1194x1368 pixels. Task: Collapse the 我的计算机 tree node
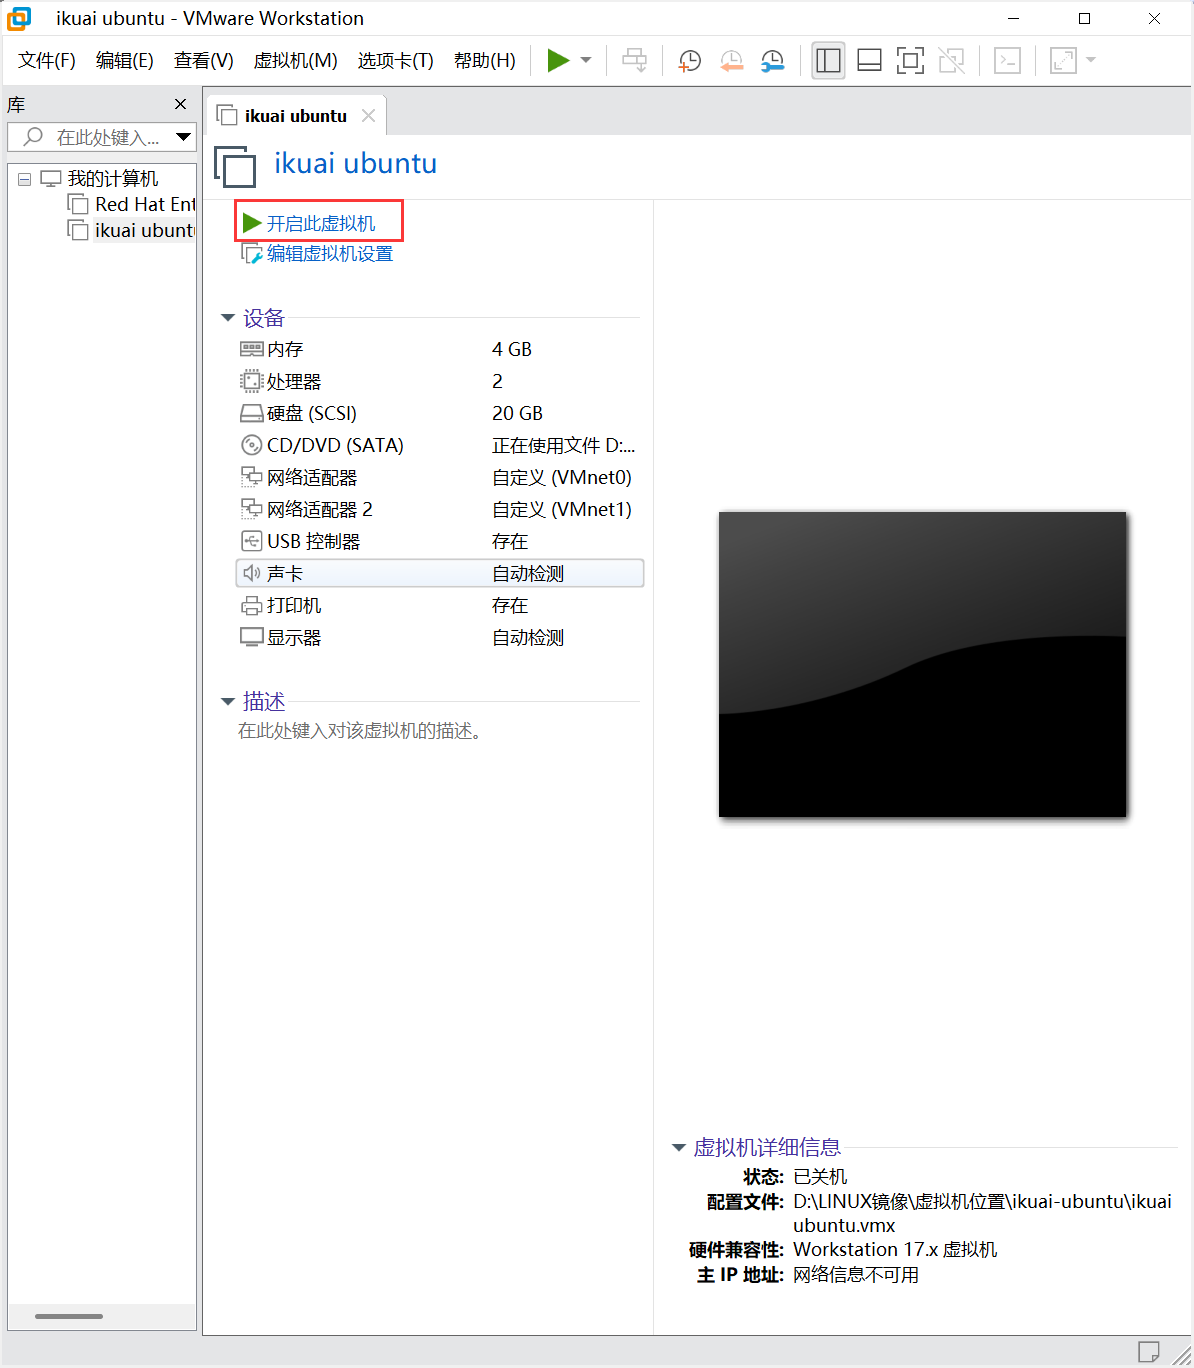(25, 179)
